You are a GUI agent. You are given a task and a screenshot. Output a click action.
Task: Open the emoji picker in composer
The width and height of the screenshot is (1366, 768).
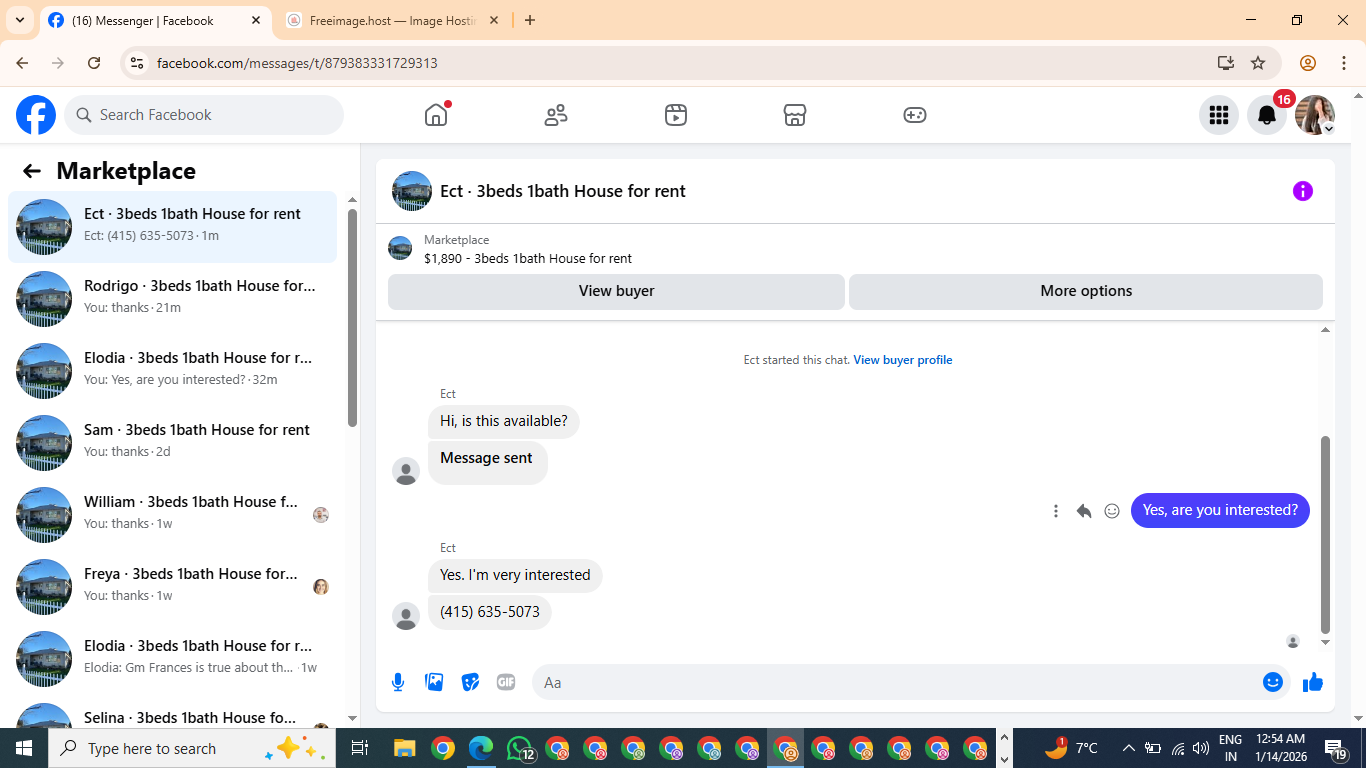[x=1273, y=682]
